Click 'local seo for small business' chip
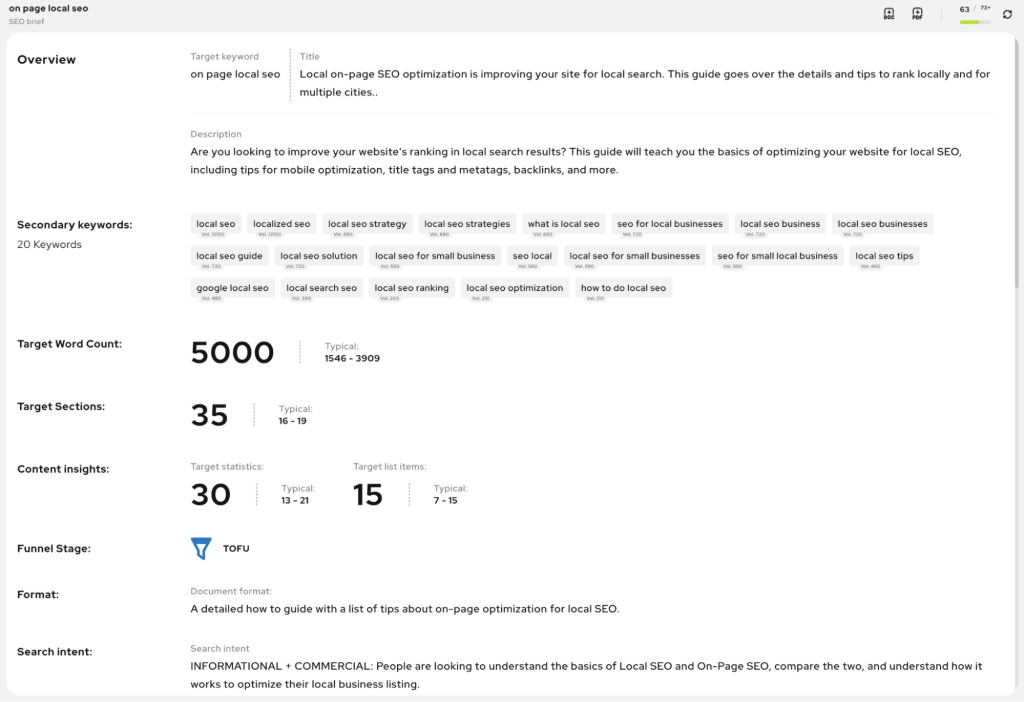Viewport: 1024px width, 702px height. coord(435,256)
